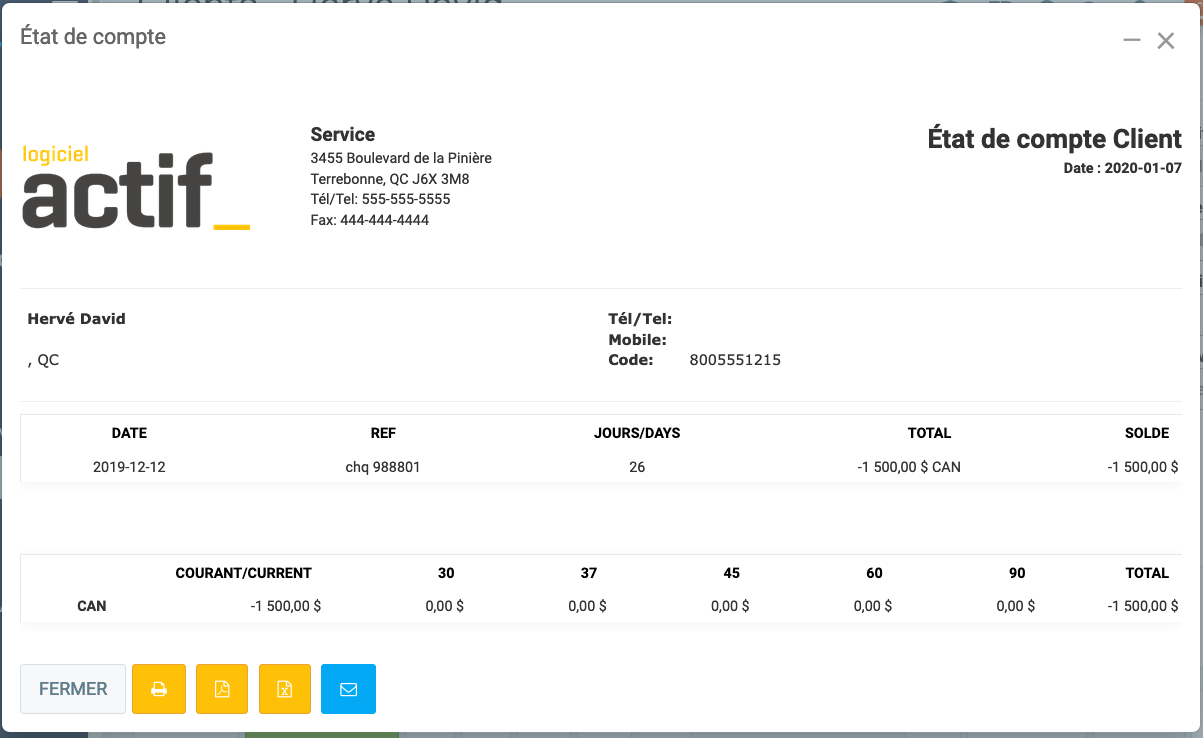Click the État de compte Client heading
The image size is (1203, 738).
(1054, 139)
